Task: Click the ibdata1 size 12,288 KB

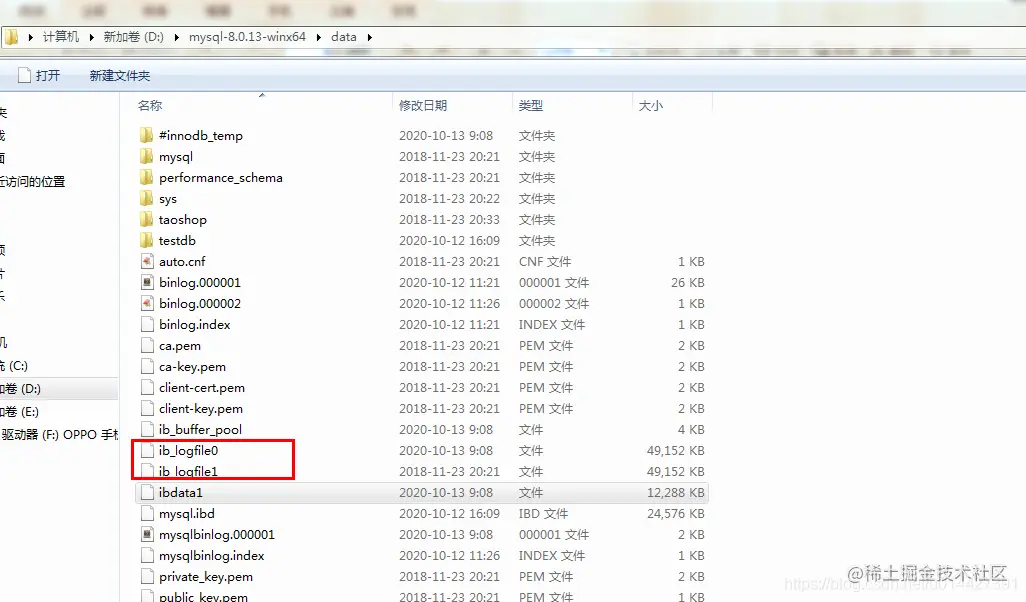Action: coord(675,492)
